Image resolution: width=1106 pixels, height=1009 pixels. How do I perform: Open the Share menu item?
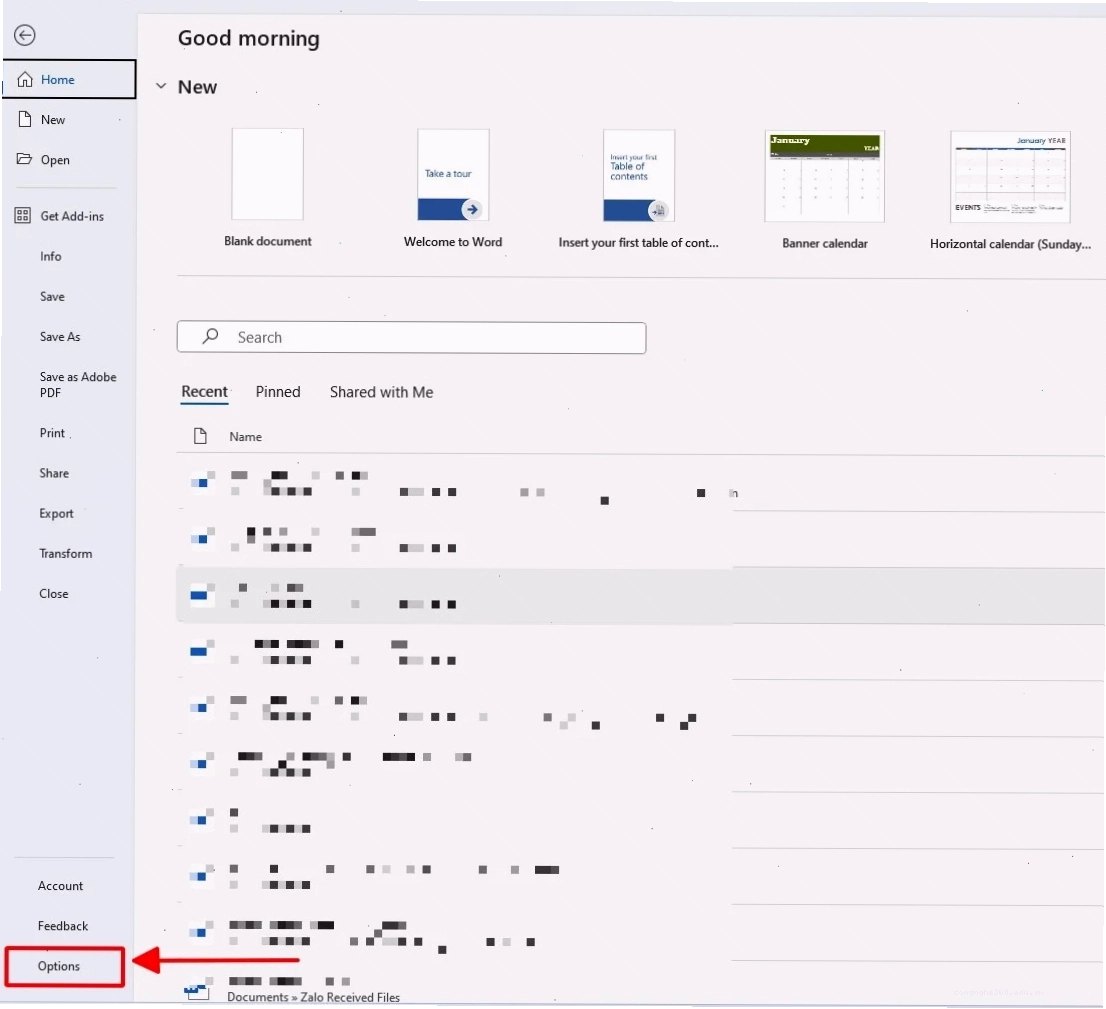pos(54,473)
